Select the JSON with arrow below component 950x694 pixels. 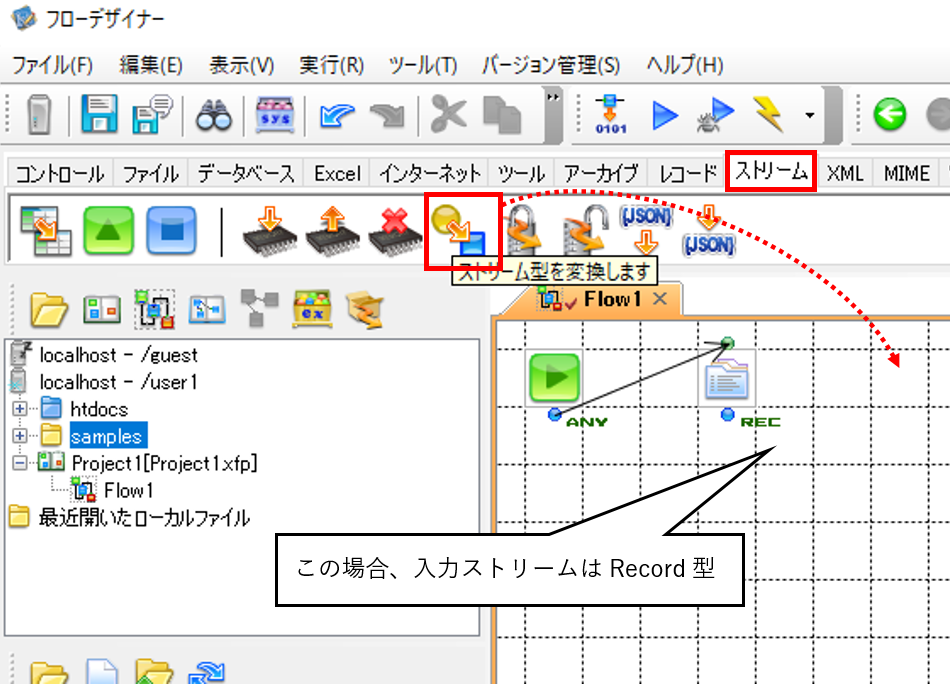[646, 230]
